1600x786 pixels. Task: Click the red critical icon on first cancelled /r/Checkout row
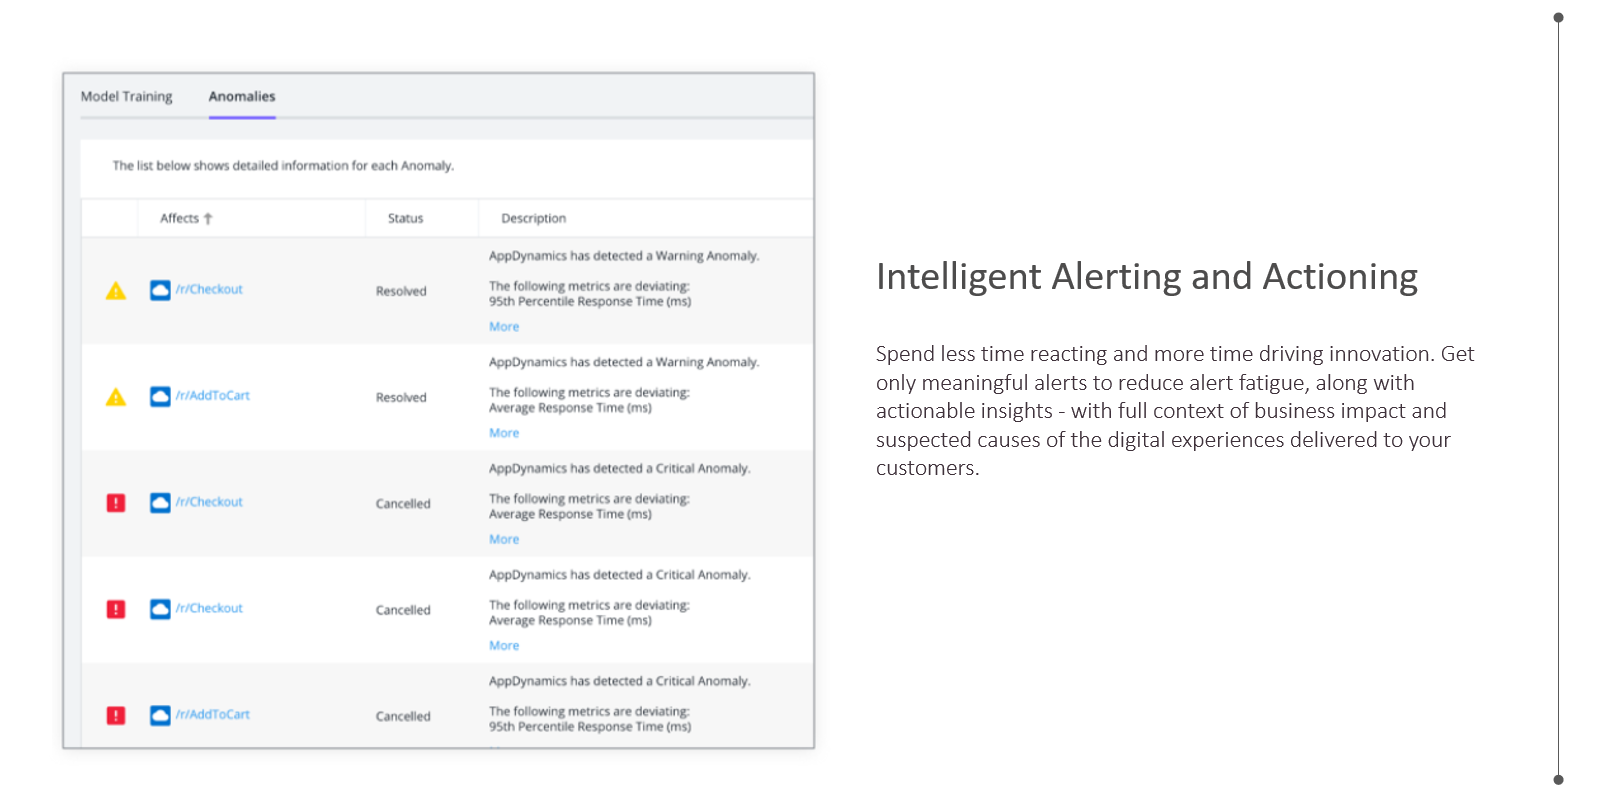(116, 503)
